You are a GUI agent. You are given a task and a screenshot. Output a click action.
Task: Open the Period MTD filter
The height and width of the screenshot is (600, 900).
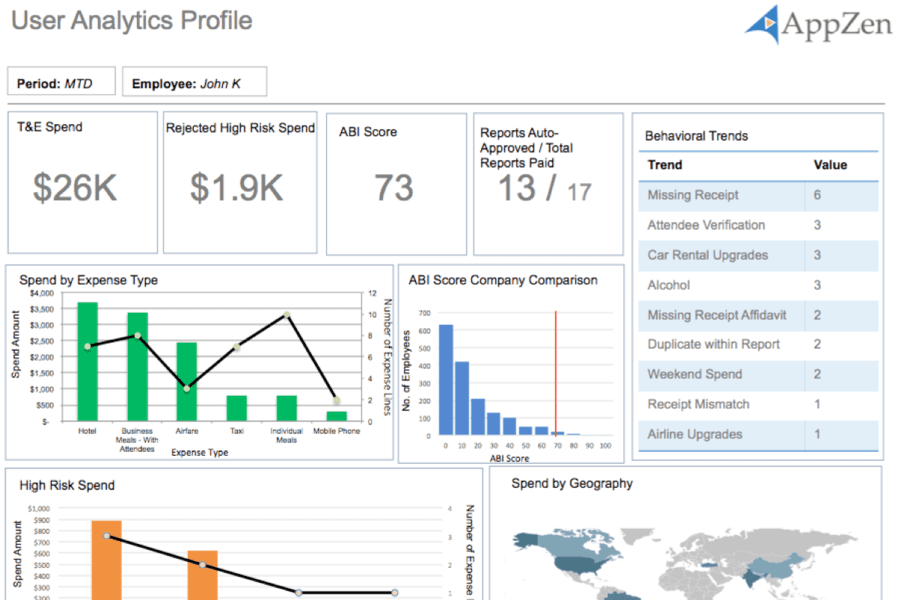(61, 81)
